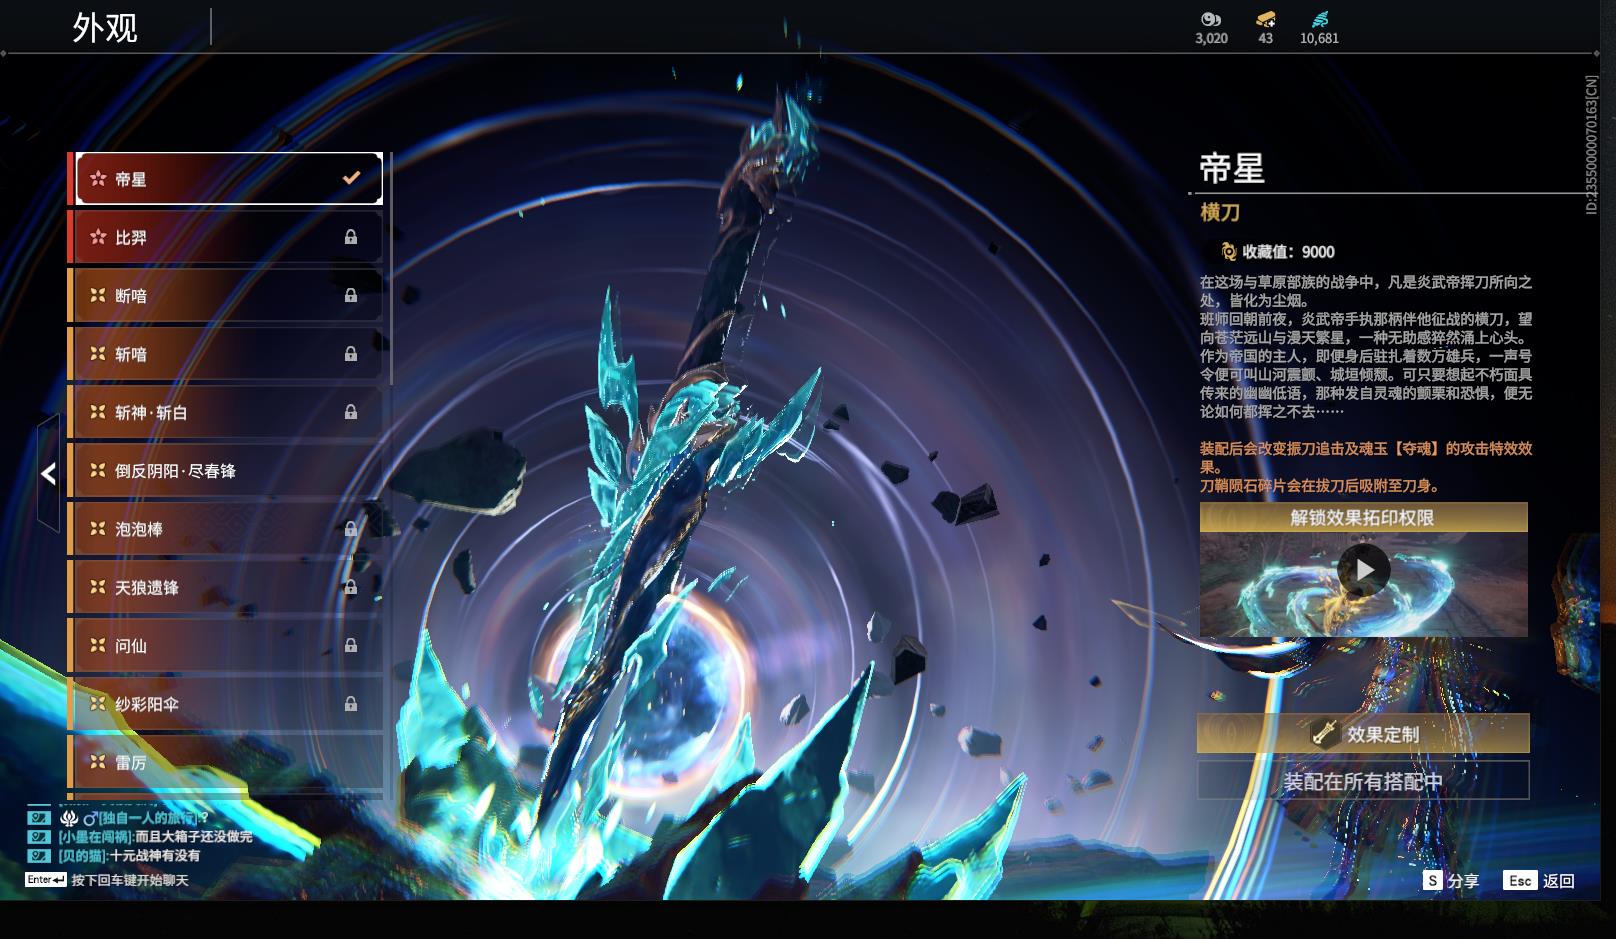Click 装配在所有搭配中 button
This screenshot has width=1616, height=939.
click(x=1363, y=781)
